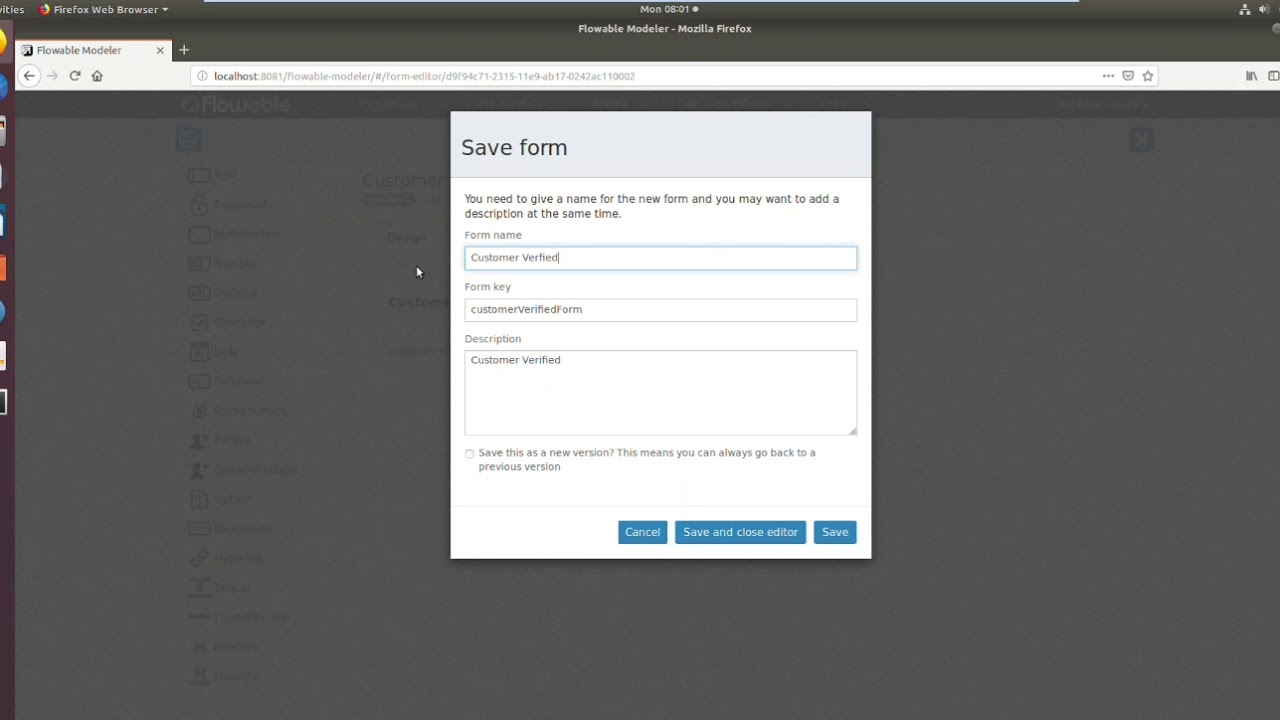Select the Password palette item icon
1280x720 pixels.
(x=199, y=204)
